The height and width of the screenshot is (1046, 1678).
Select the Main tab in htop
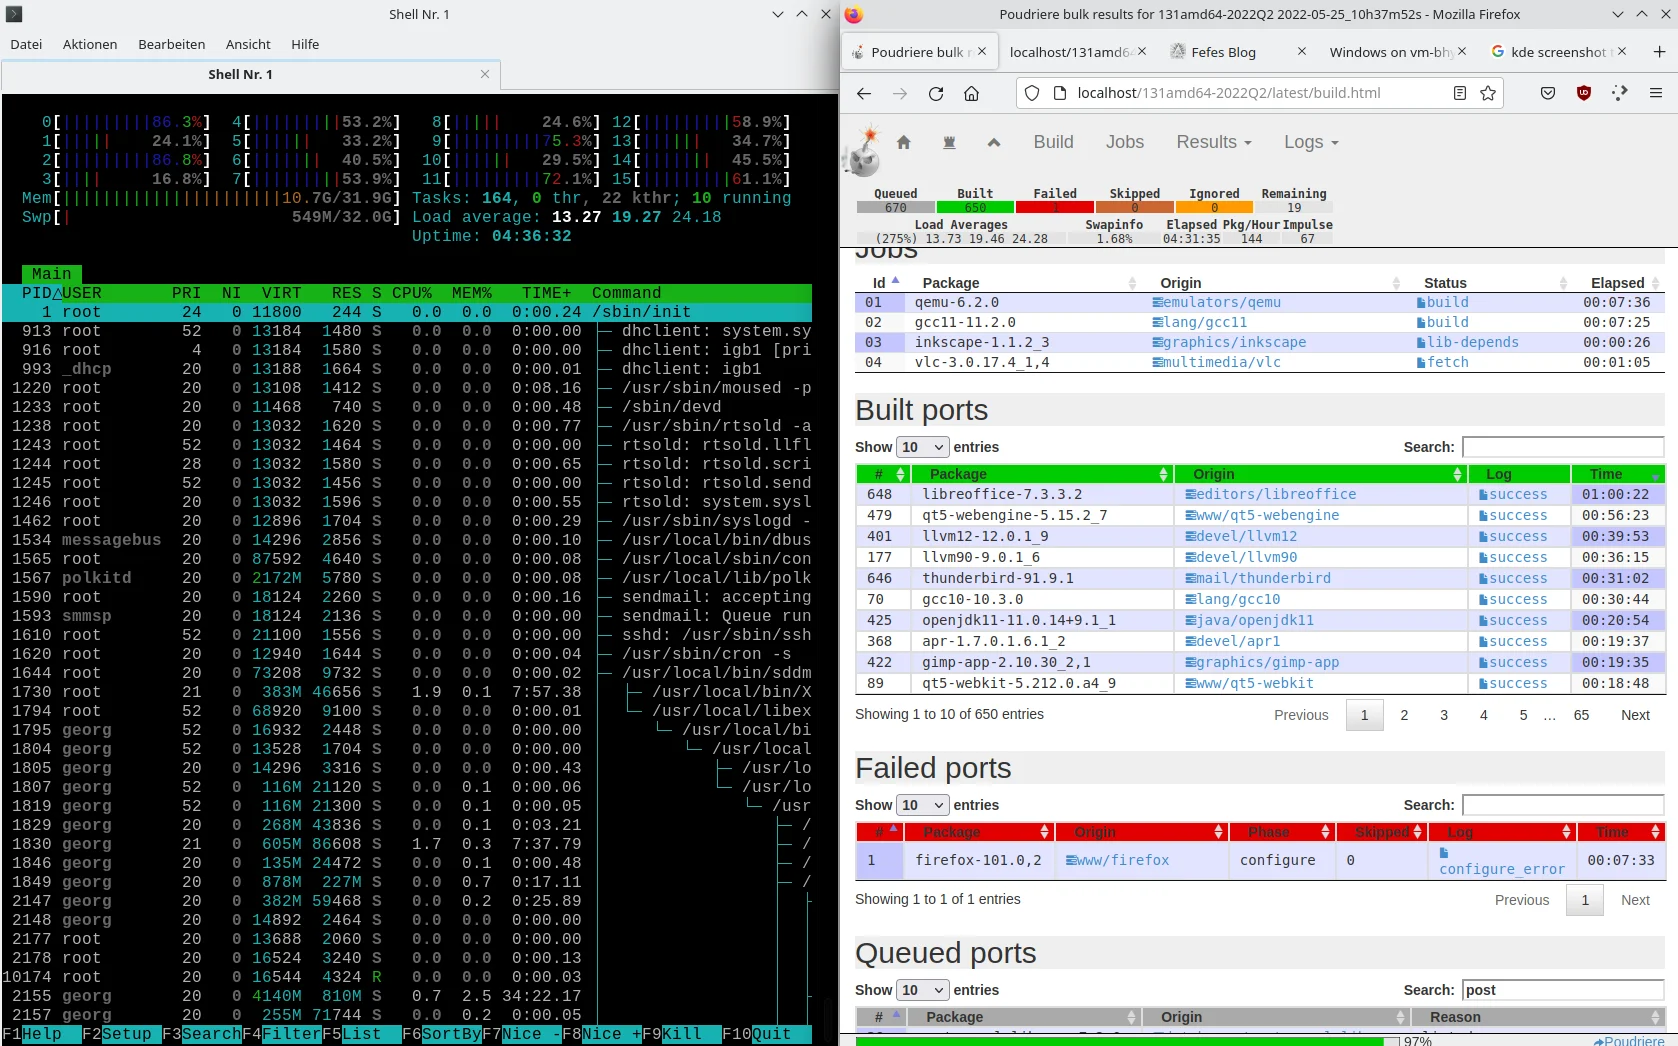click(x=51, y=274)
